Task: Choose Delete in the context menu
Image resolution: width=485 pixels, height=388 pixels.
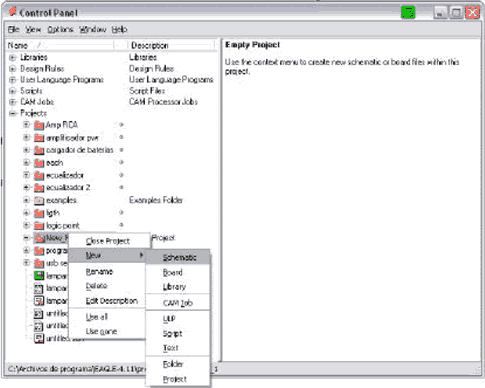Action: pos(107,286)
